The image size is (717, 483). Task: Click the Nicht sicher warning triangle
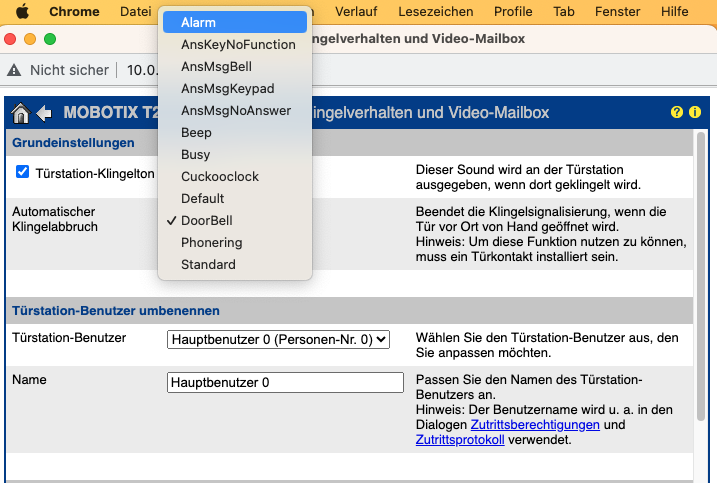[x=14, y=70]
